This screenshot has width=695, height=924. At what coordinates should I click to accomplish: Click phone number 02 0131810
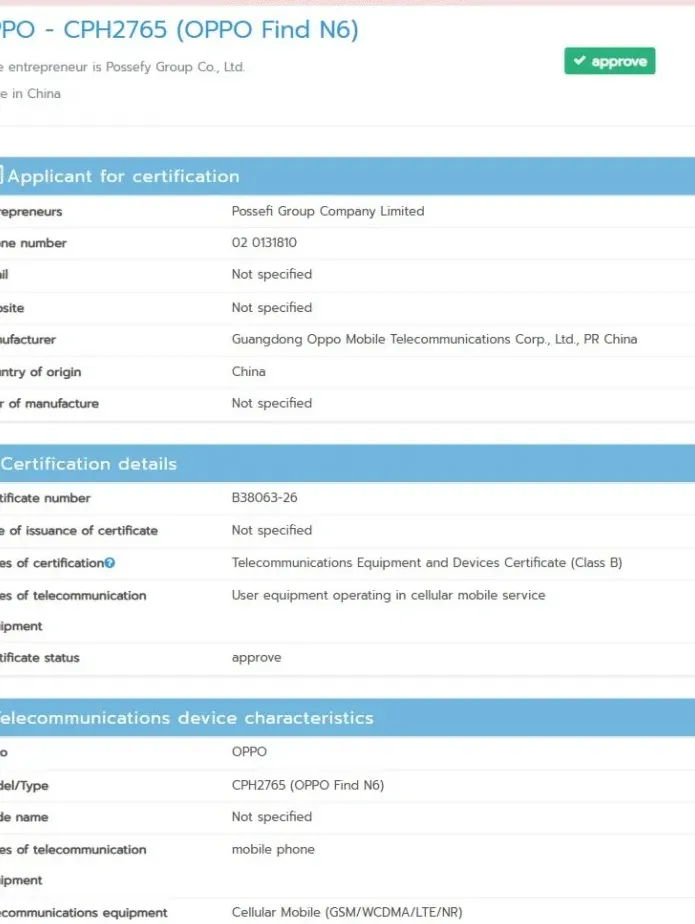click(x=264, y=242)
